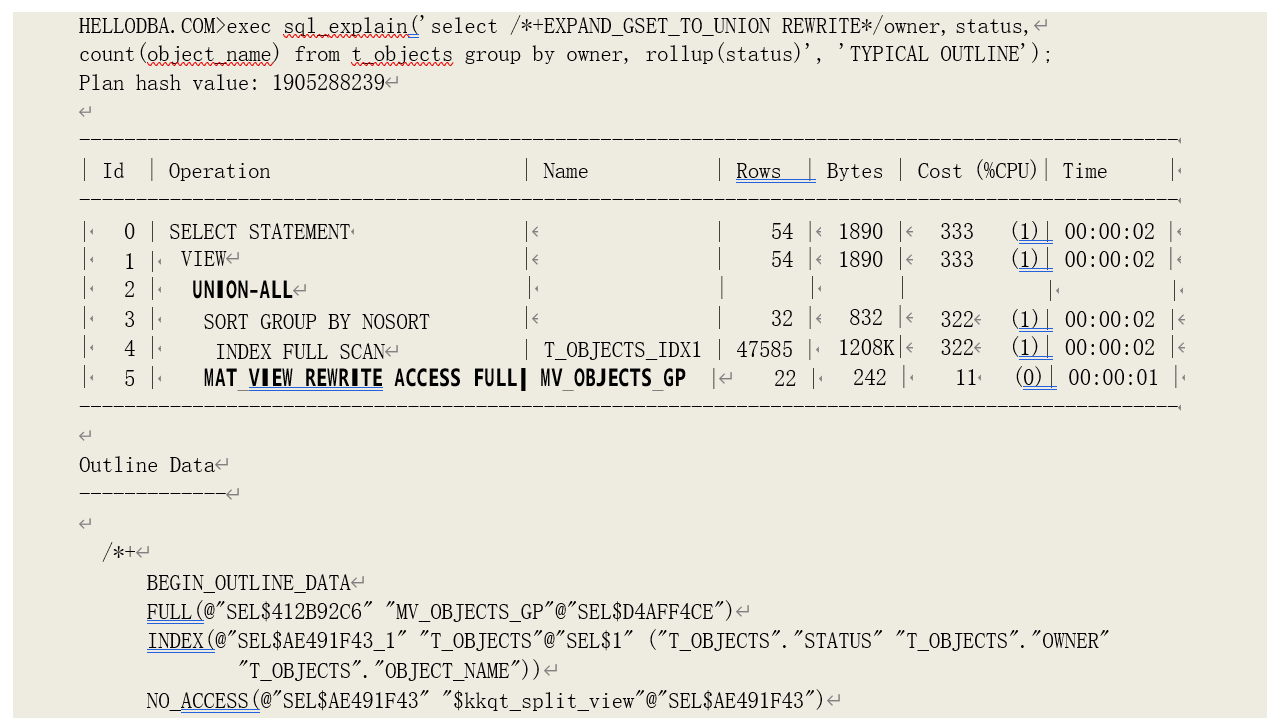Click the cost value 11
Viewport: 1274px width, 726px height.
(965, 378)
